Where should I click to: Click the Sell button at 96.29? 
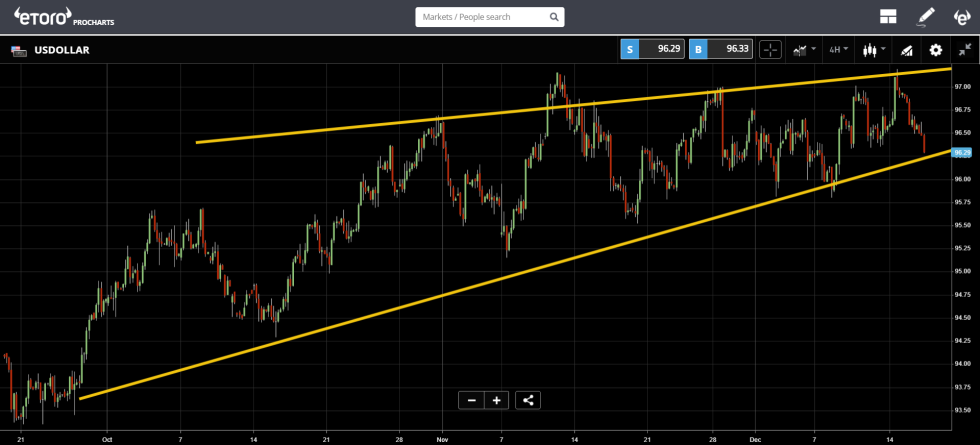coord(652,49)
